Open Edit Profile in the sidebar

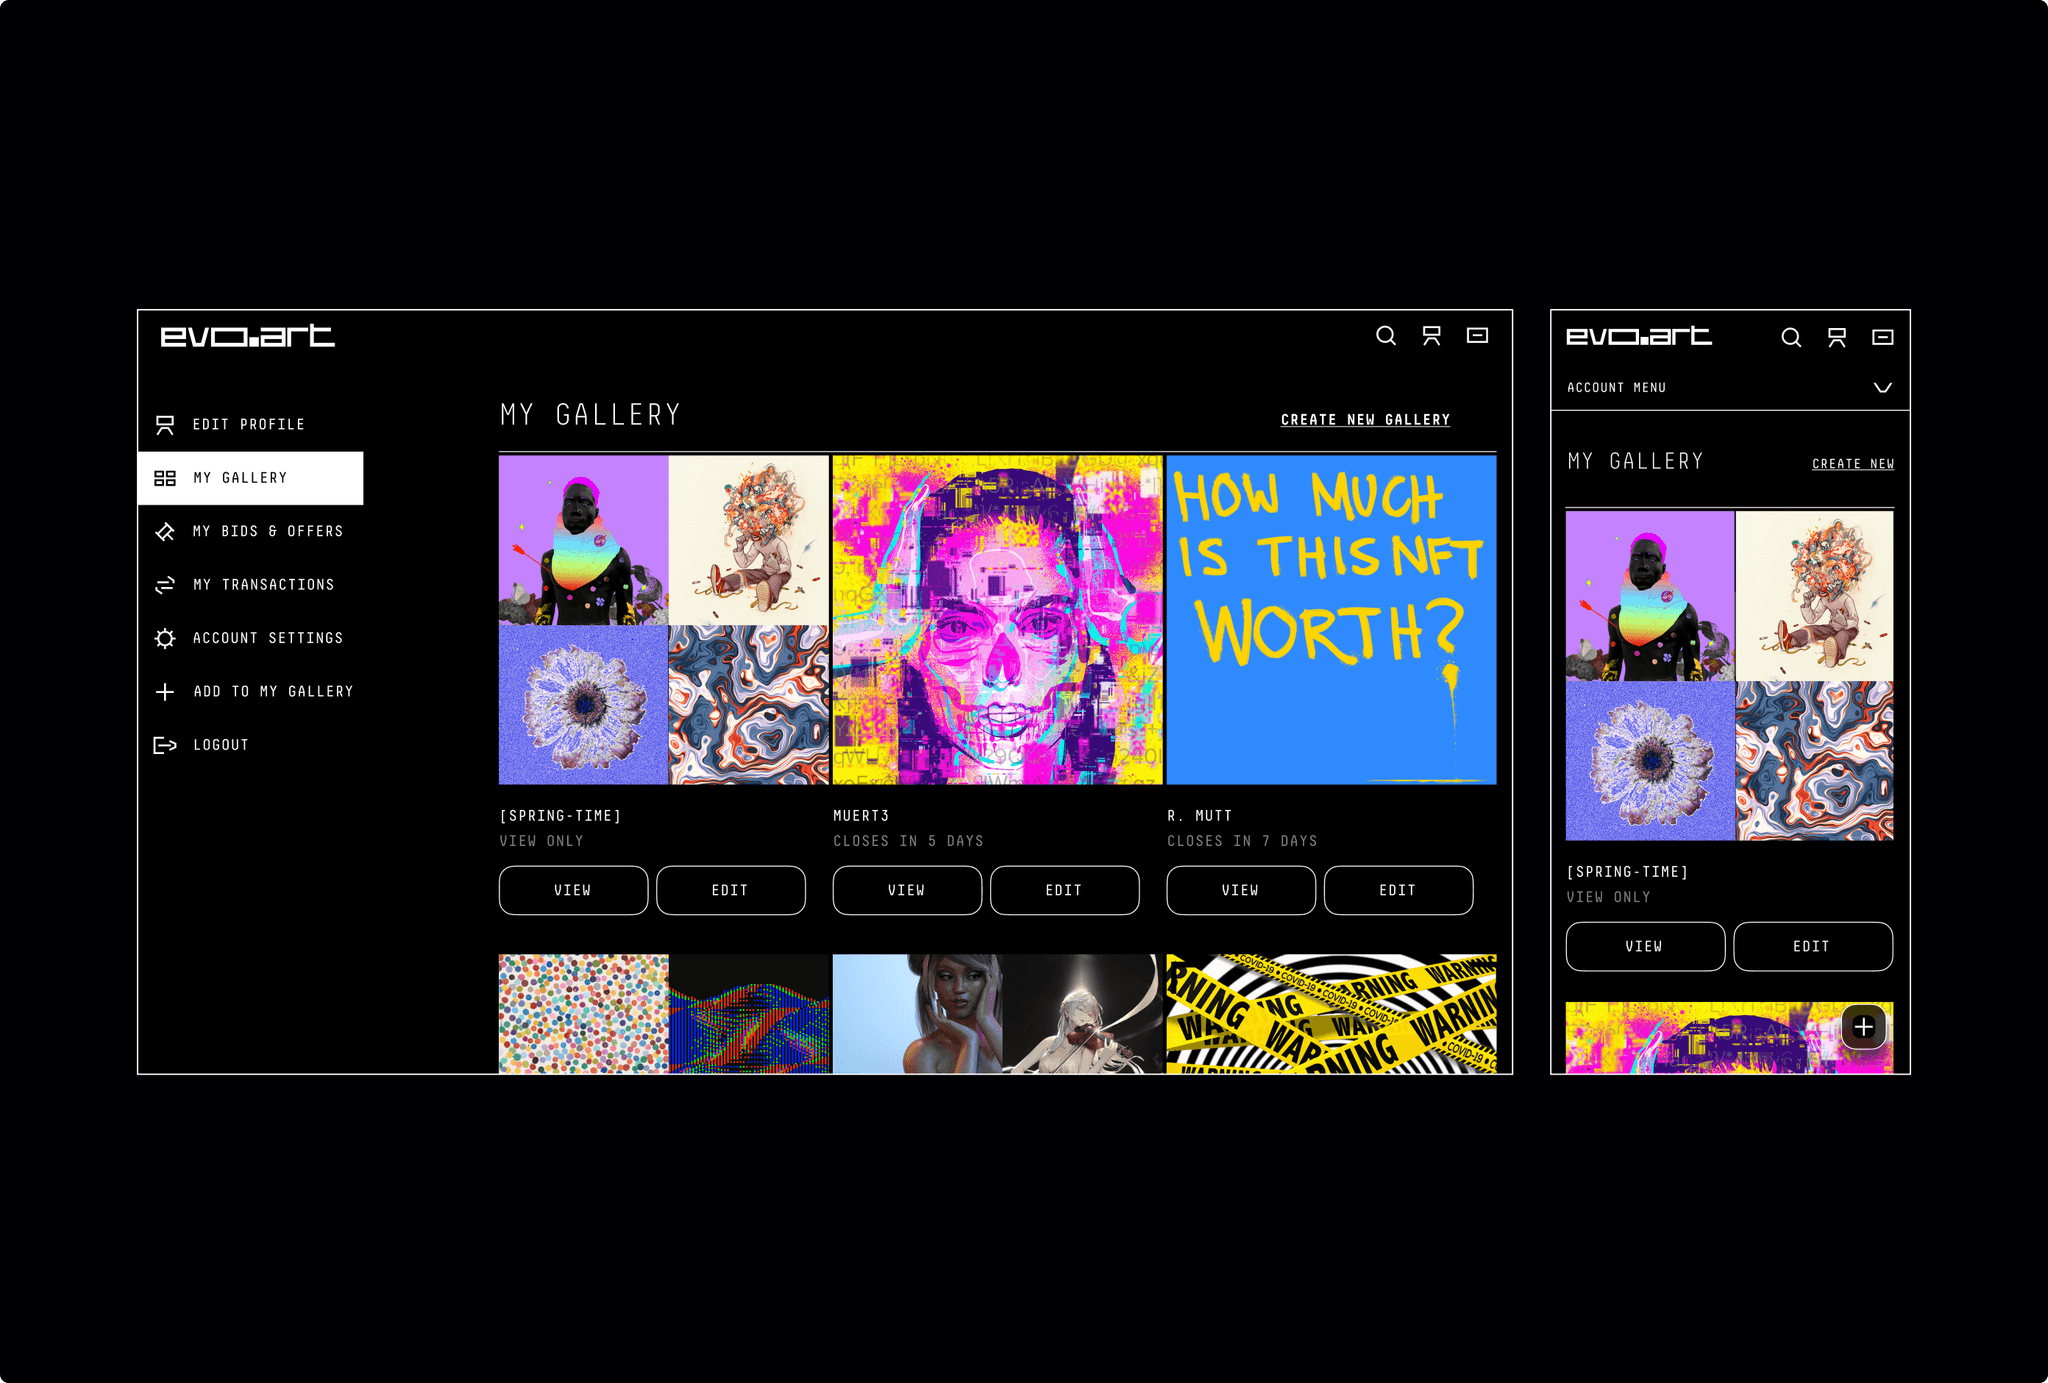(x=248, y=425)
